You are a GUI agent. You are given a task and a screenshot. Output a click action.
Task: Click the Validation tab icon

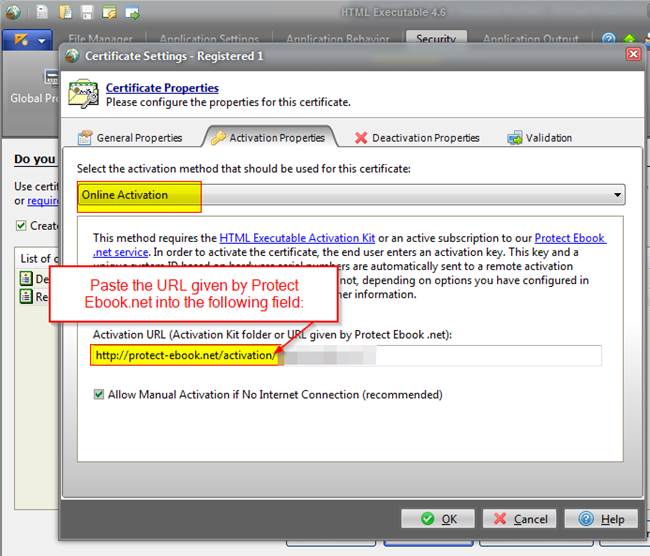pos(515,138)
